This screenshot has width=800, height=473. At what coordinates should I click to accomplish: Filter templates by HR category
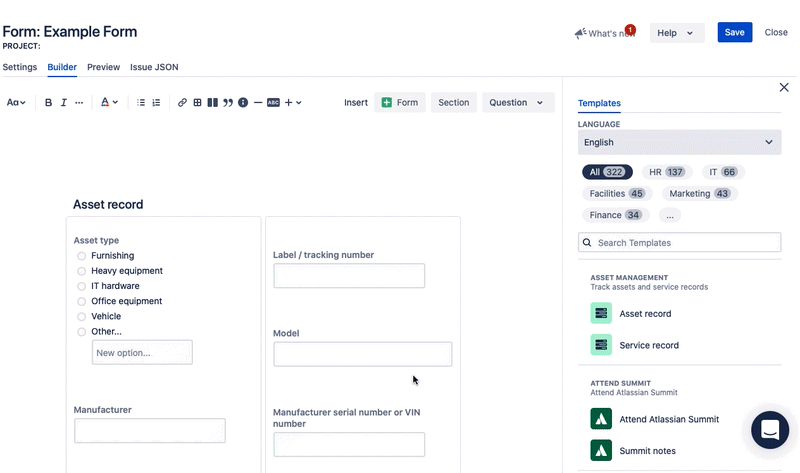pos(667,172)
